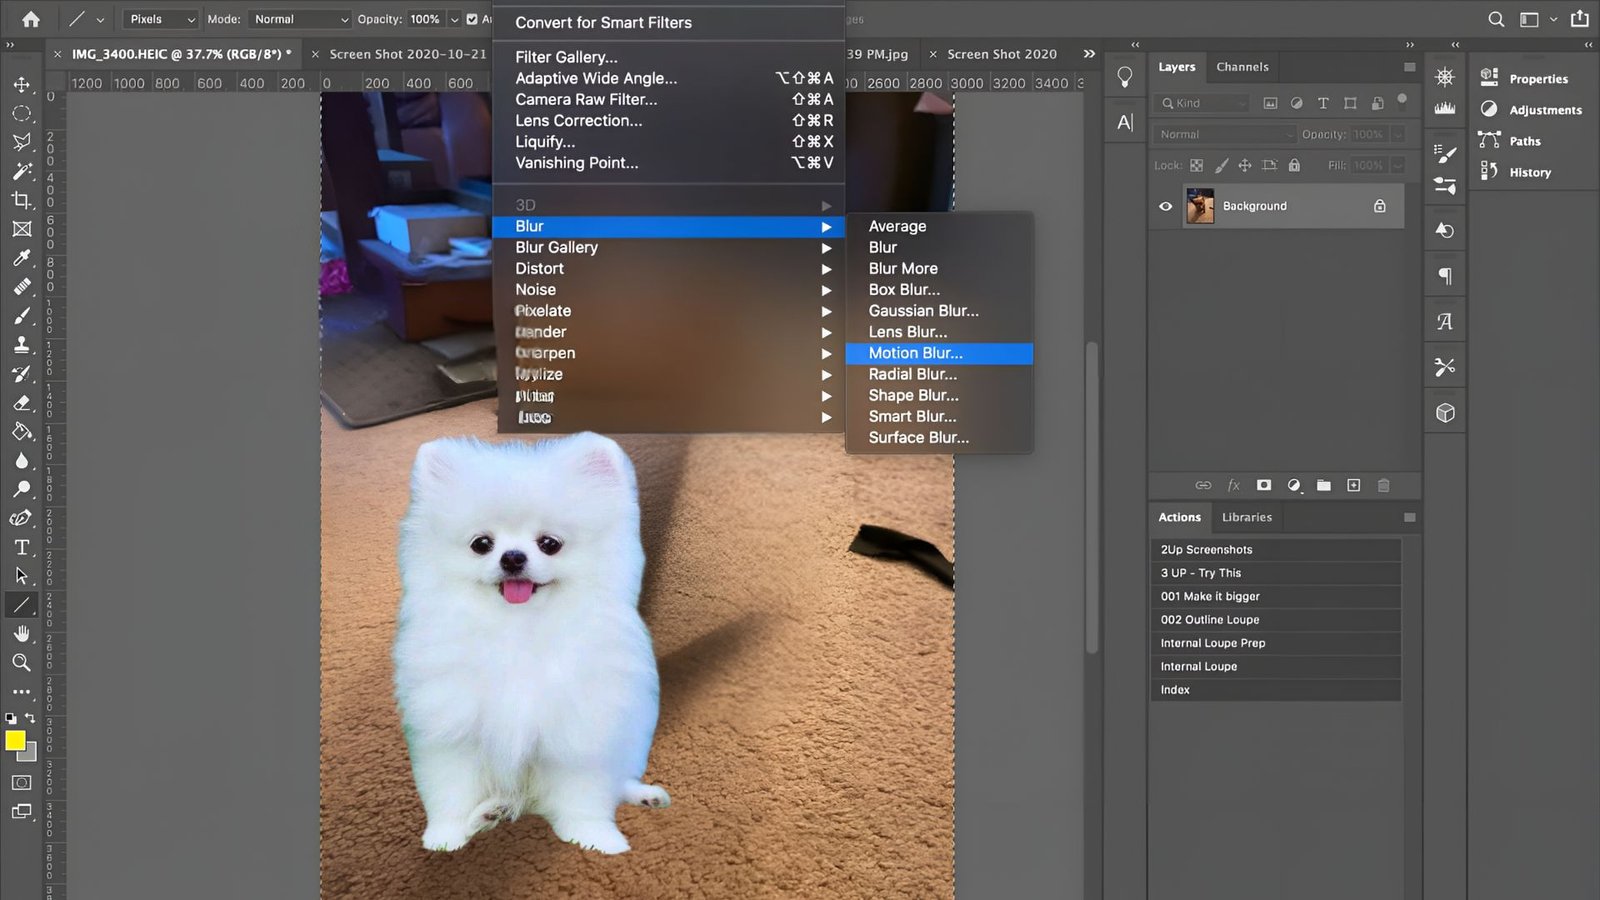Click the yellow foreground color swatch

[x=14, y=740]
